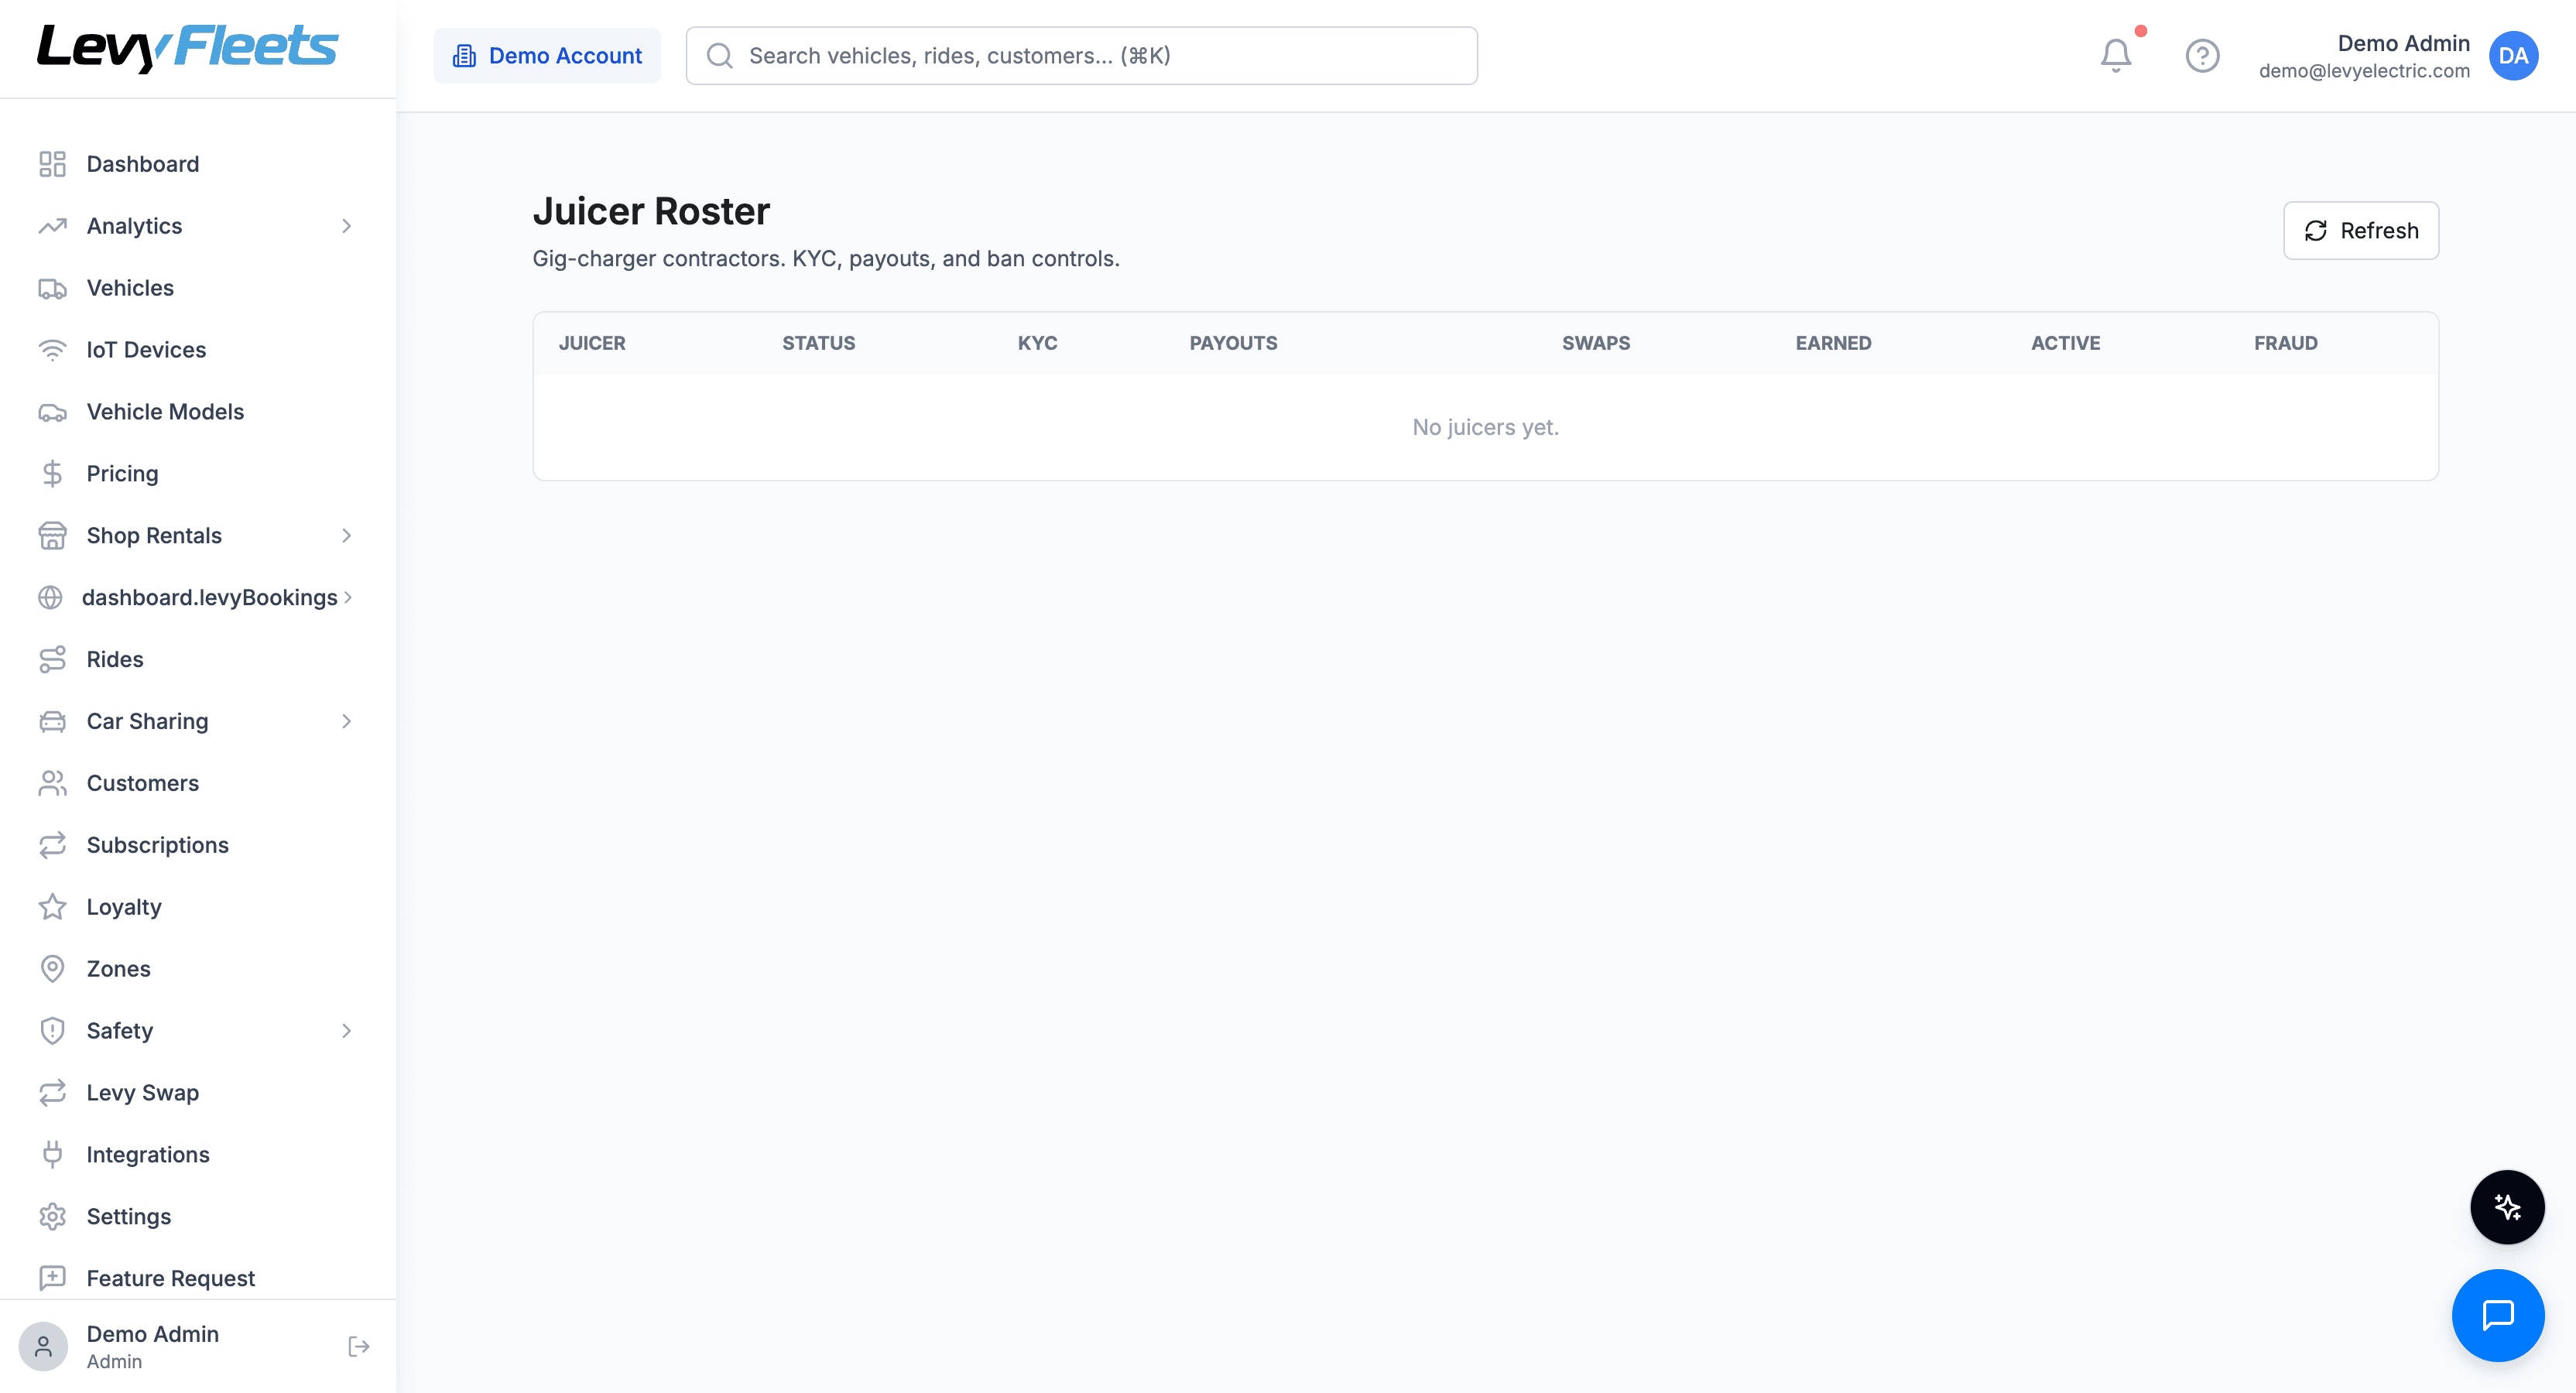Click the Feature Request message icon
Screen dimensions: 2576x1393
52,1279
